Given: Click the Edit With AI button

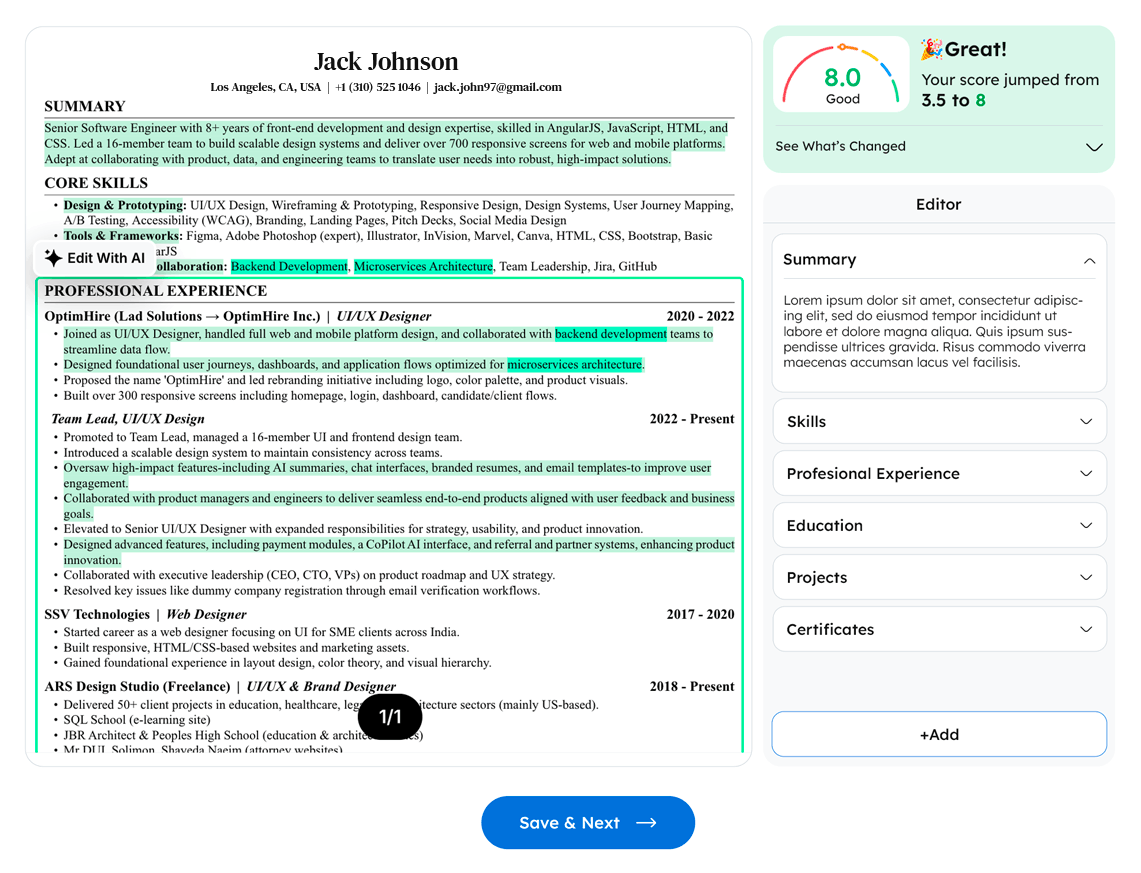Looking at the screenshot, I should [x=95, y=258].
